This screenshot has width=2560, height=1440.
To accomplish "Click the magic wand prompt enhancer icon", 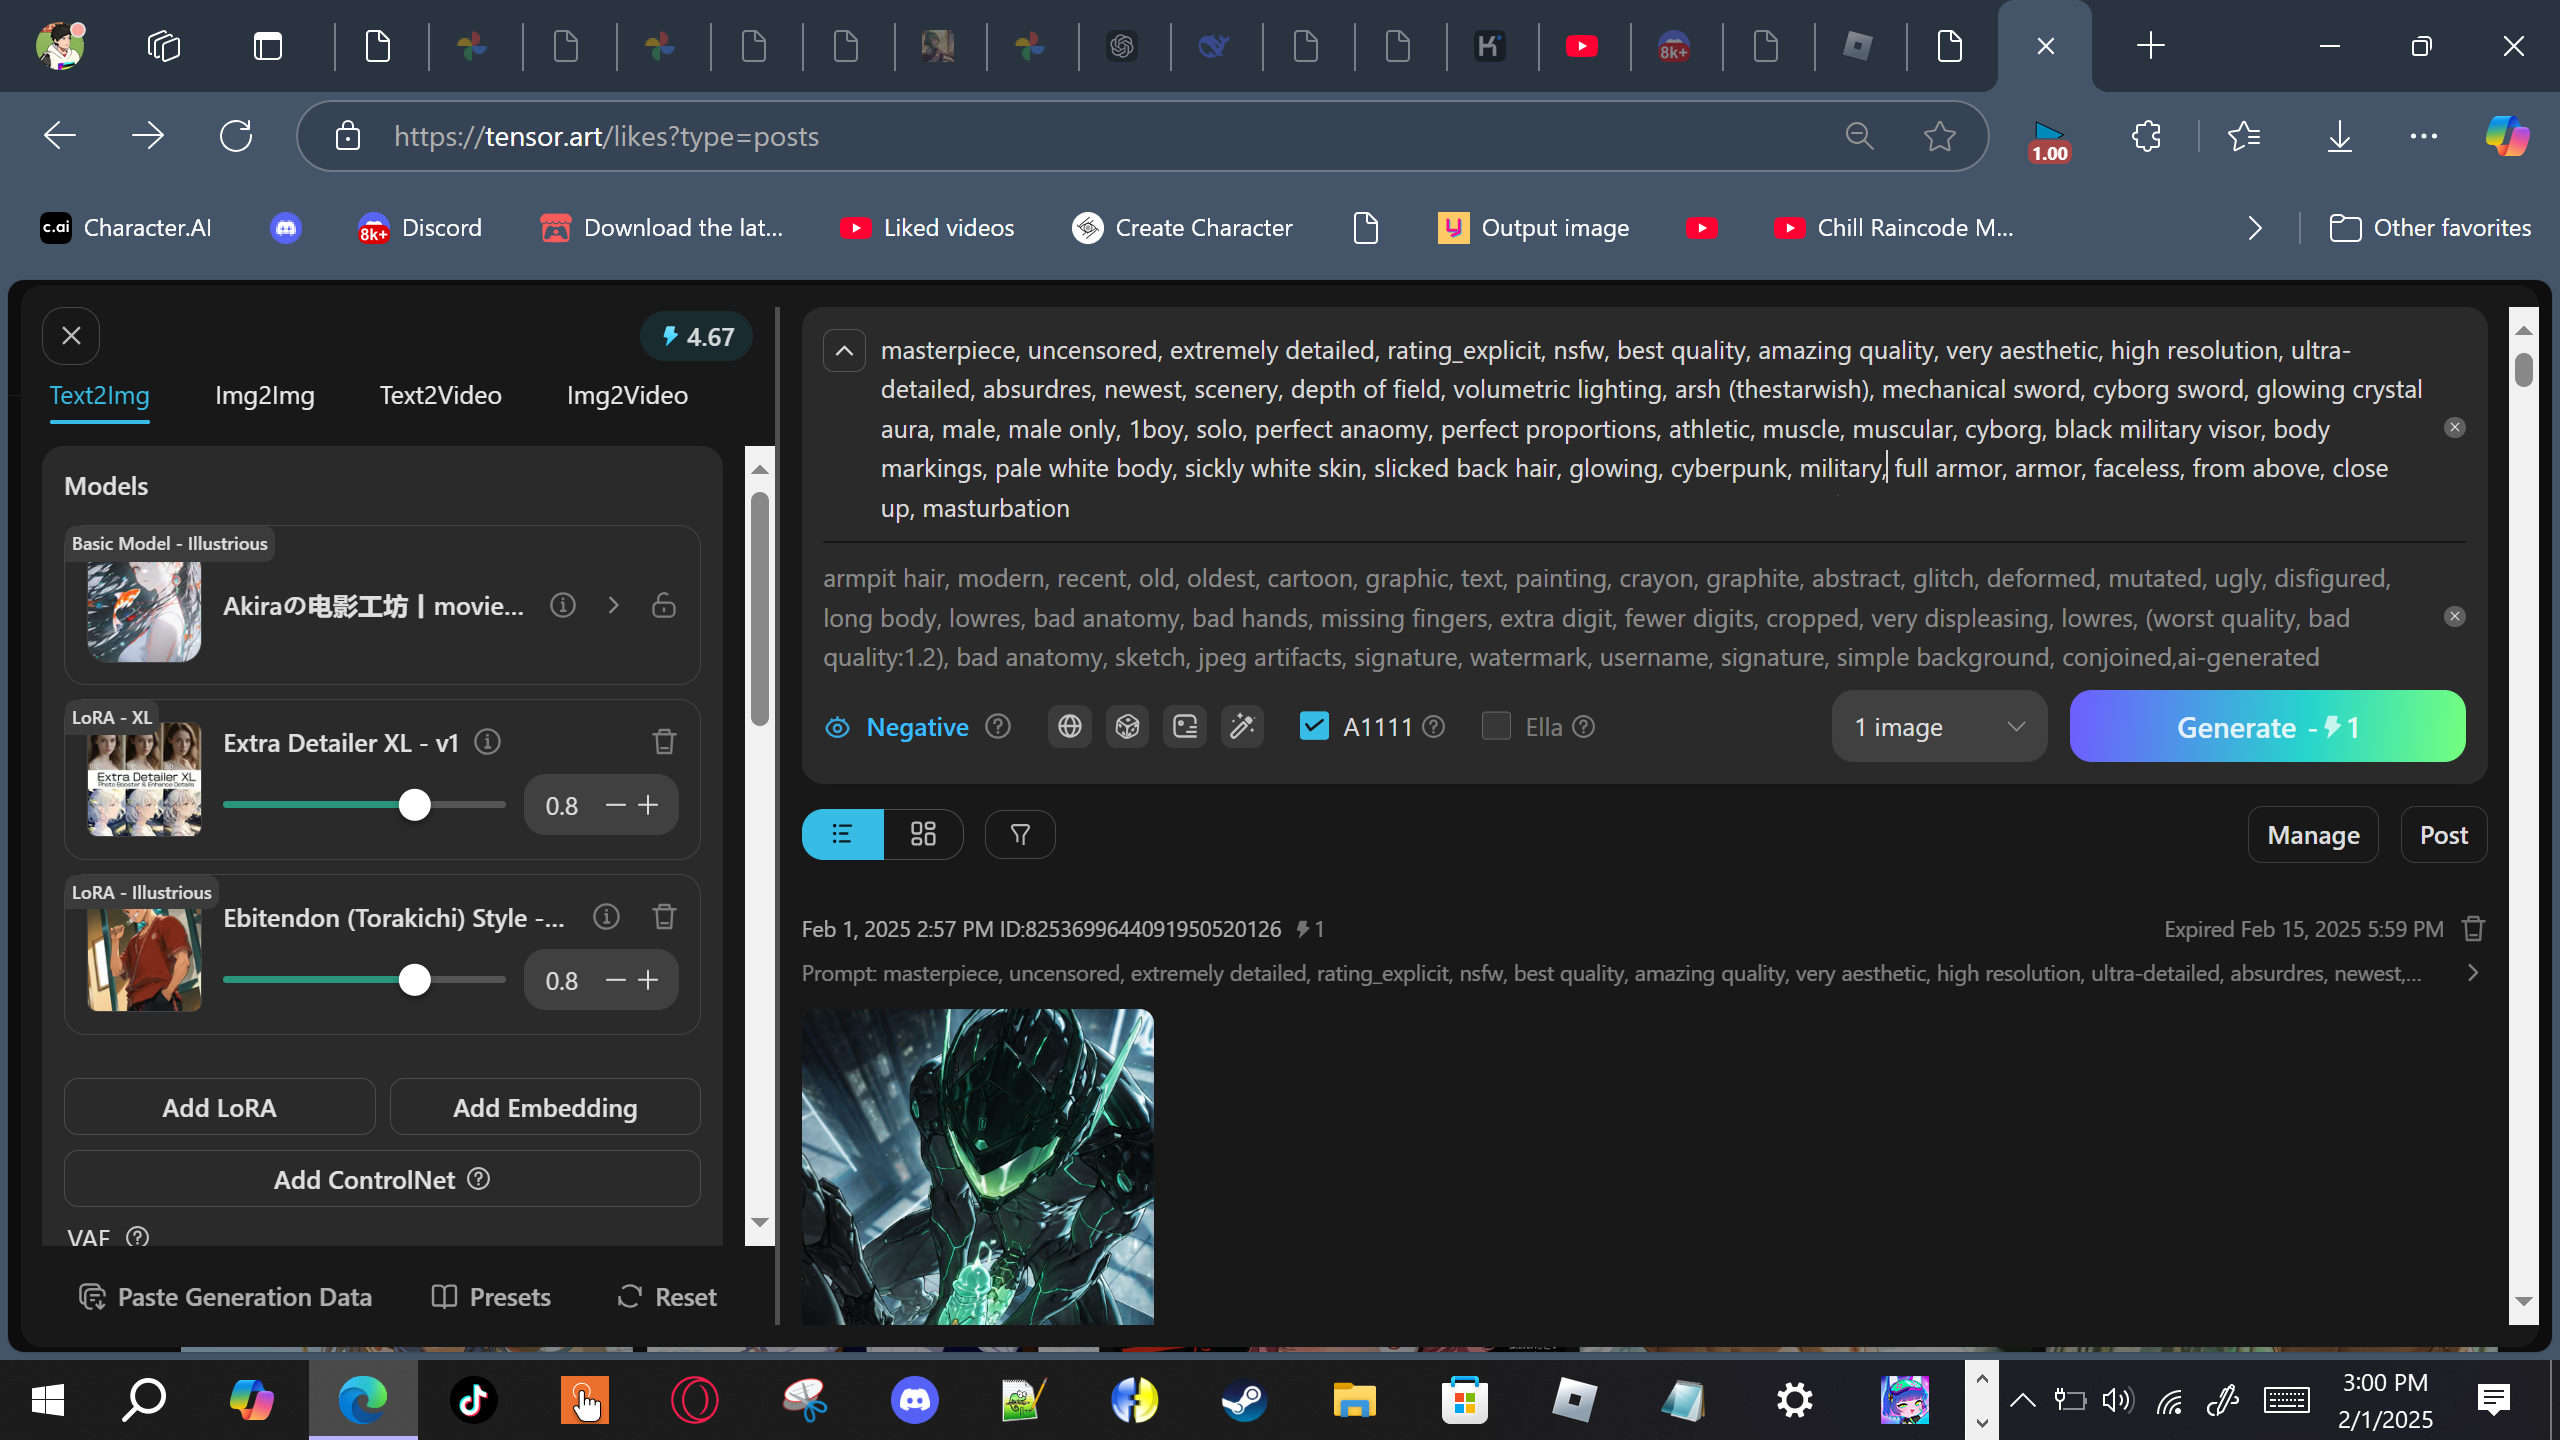I will coord(1242,727).
